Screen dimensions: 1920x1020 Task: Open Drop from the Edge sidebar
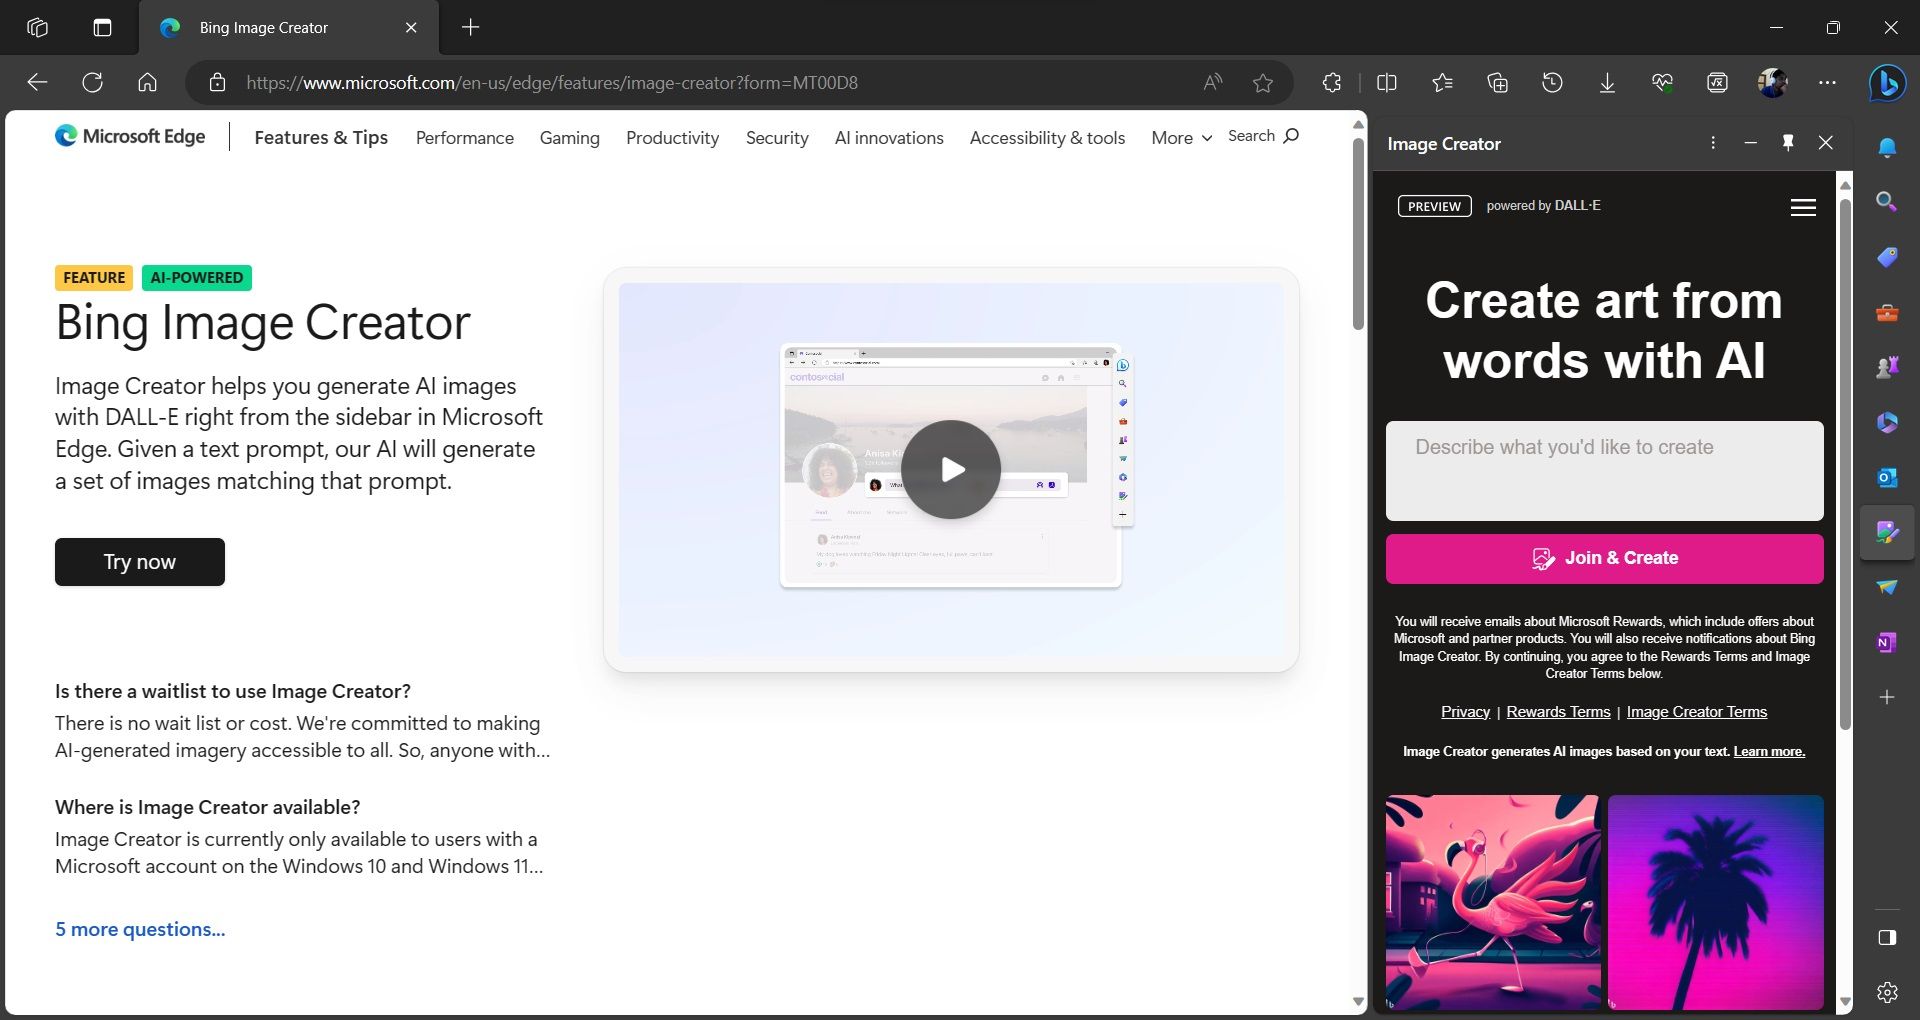point(1886,587)
